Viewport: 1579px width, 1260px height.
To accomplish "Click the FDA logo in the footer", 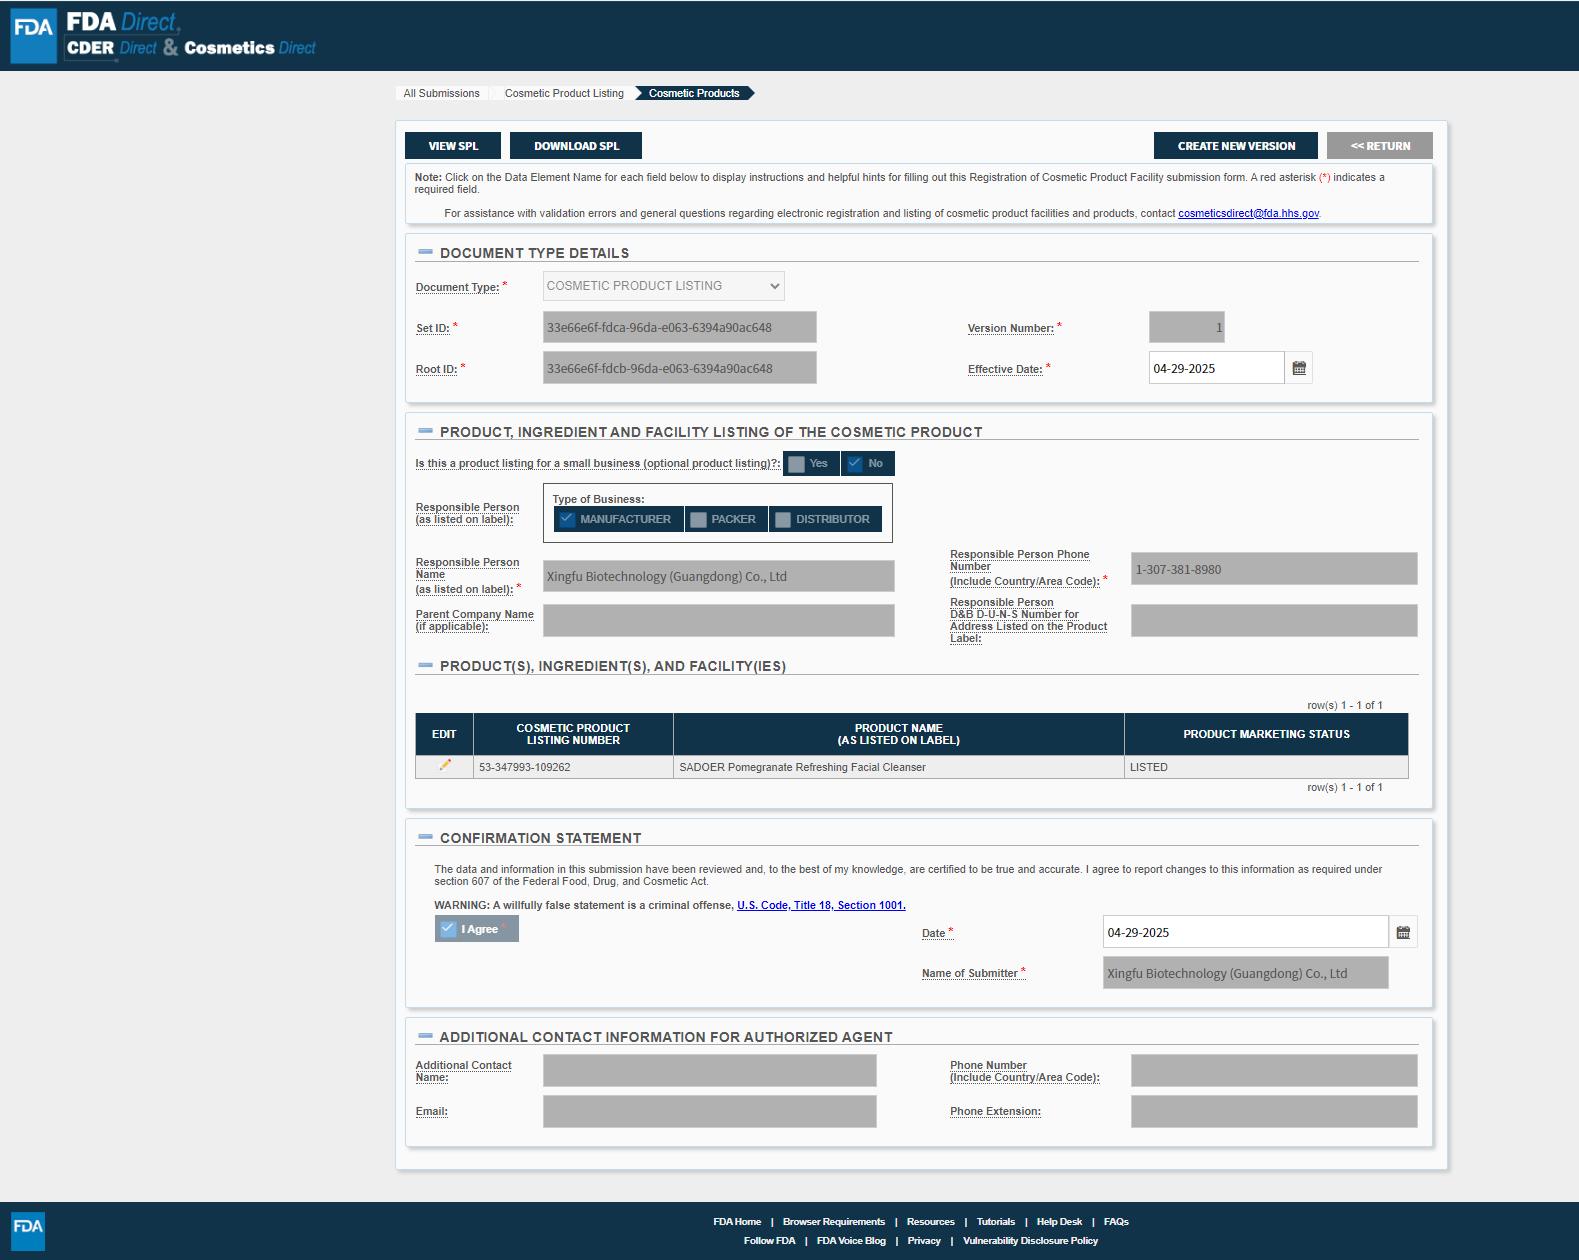I will tap(28, 1230).
